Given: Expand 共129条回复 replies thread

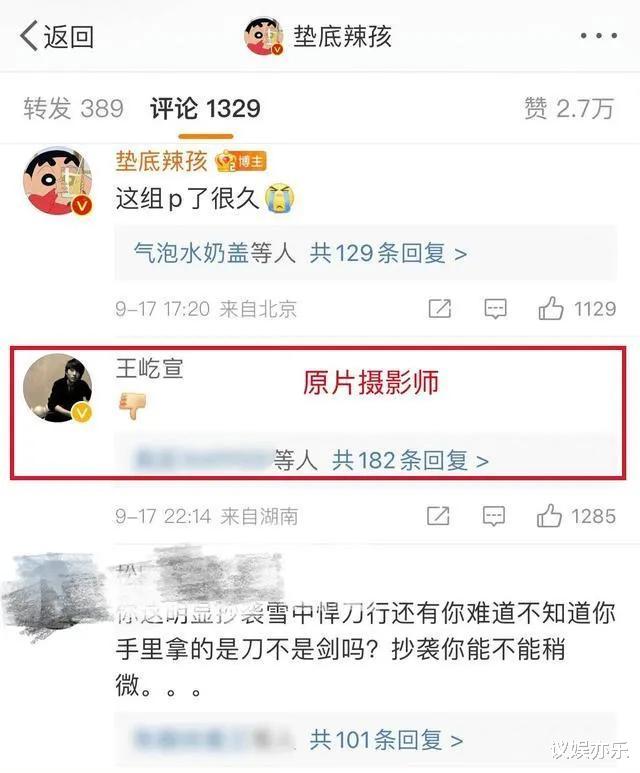Looking at the screenshot, I should (x=388, y=253).
